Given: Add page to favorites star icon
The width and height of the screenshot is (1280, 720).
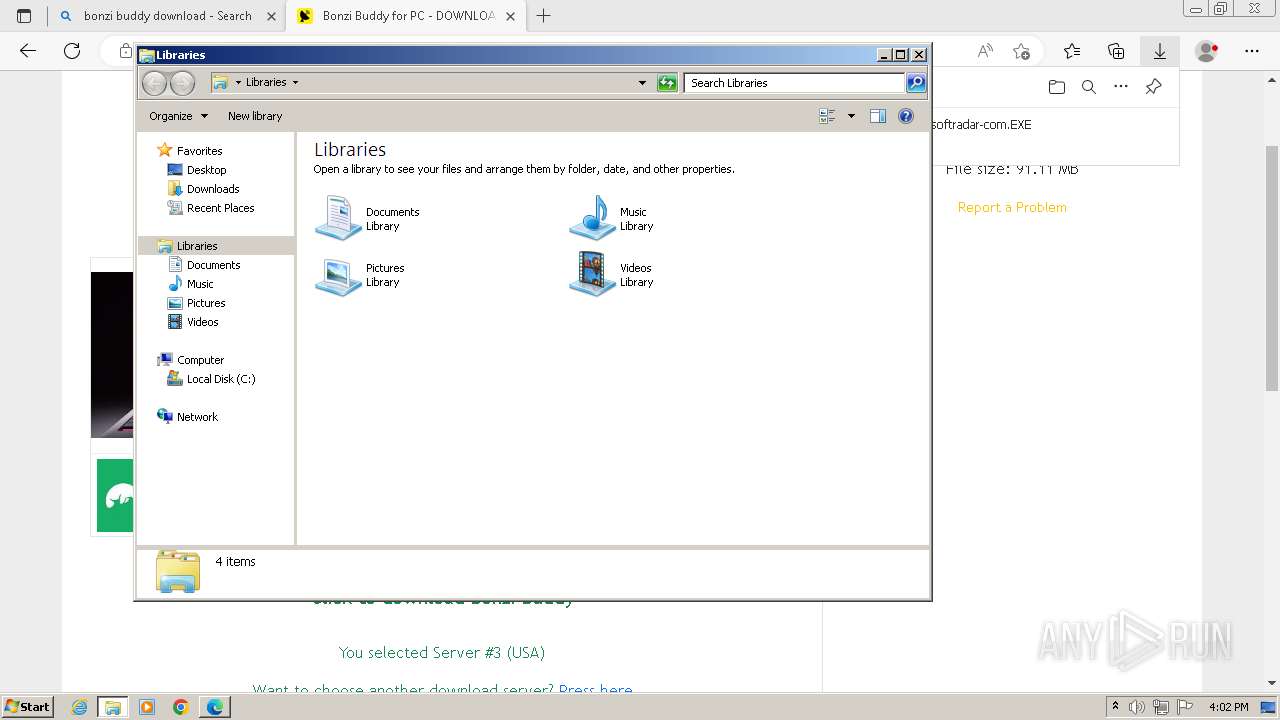Looking at the screenshot, I should coord(1021,51).
